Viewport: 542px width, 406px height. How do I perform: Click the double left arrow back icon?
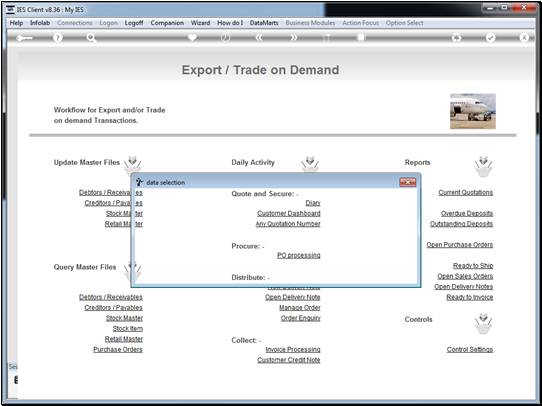coord(259,38)
